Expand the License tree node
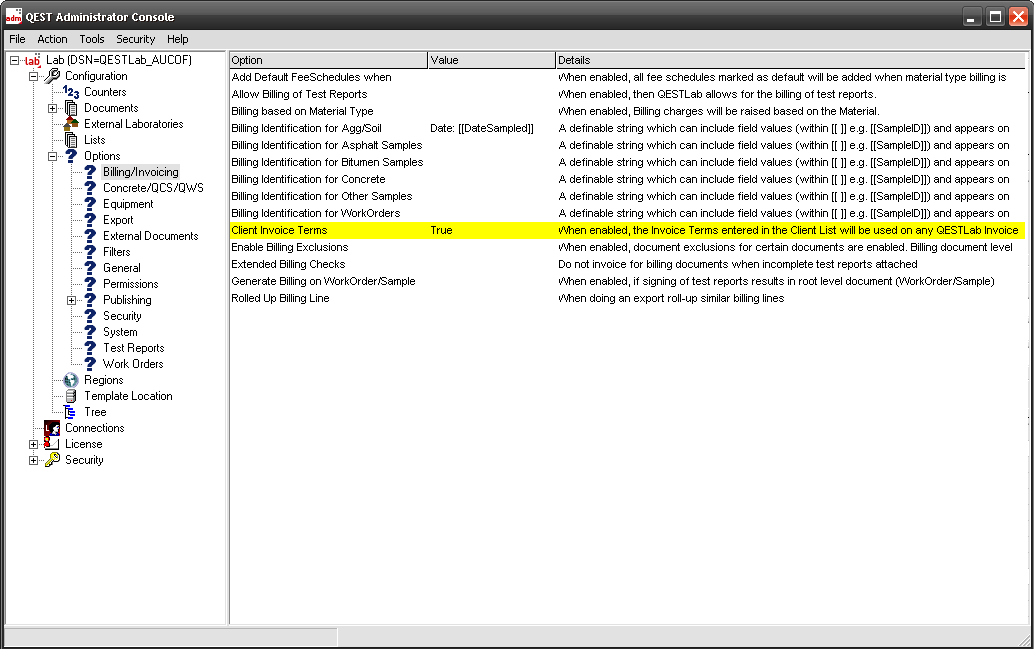 (34, 444)
